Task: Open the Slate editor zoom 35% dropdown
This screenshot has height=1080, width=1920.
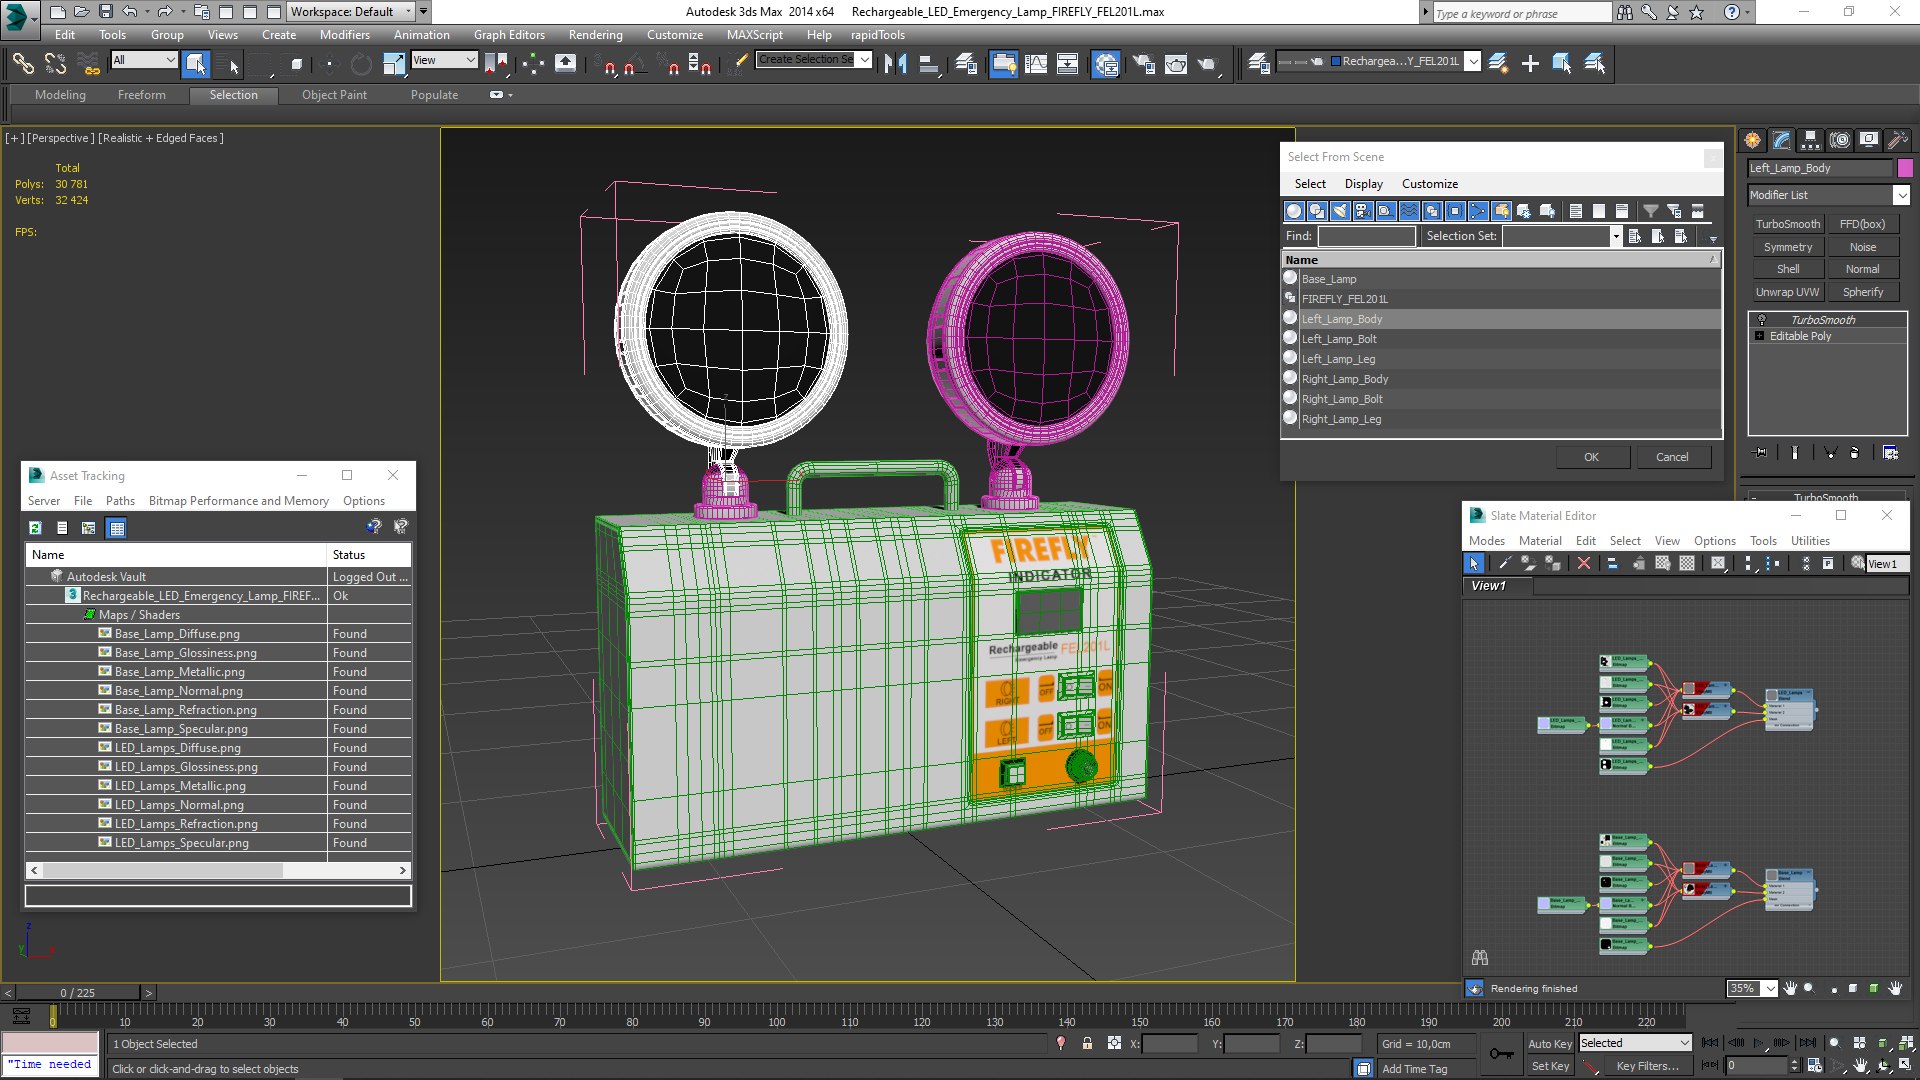Action: pos(1770,989)
